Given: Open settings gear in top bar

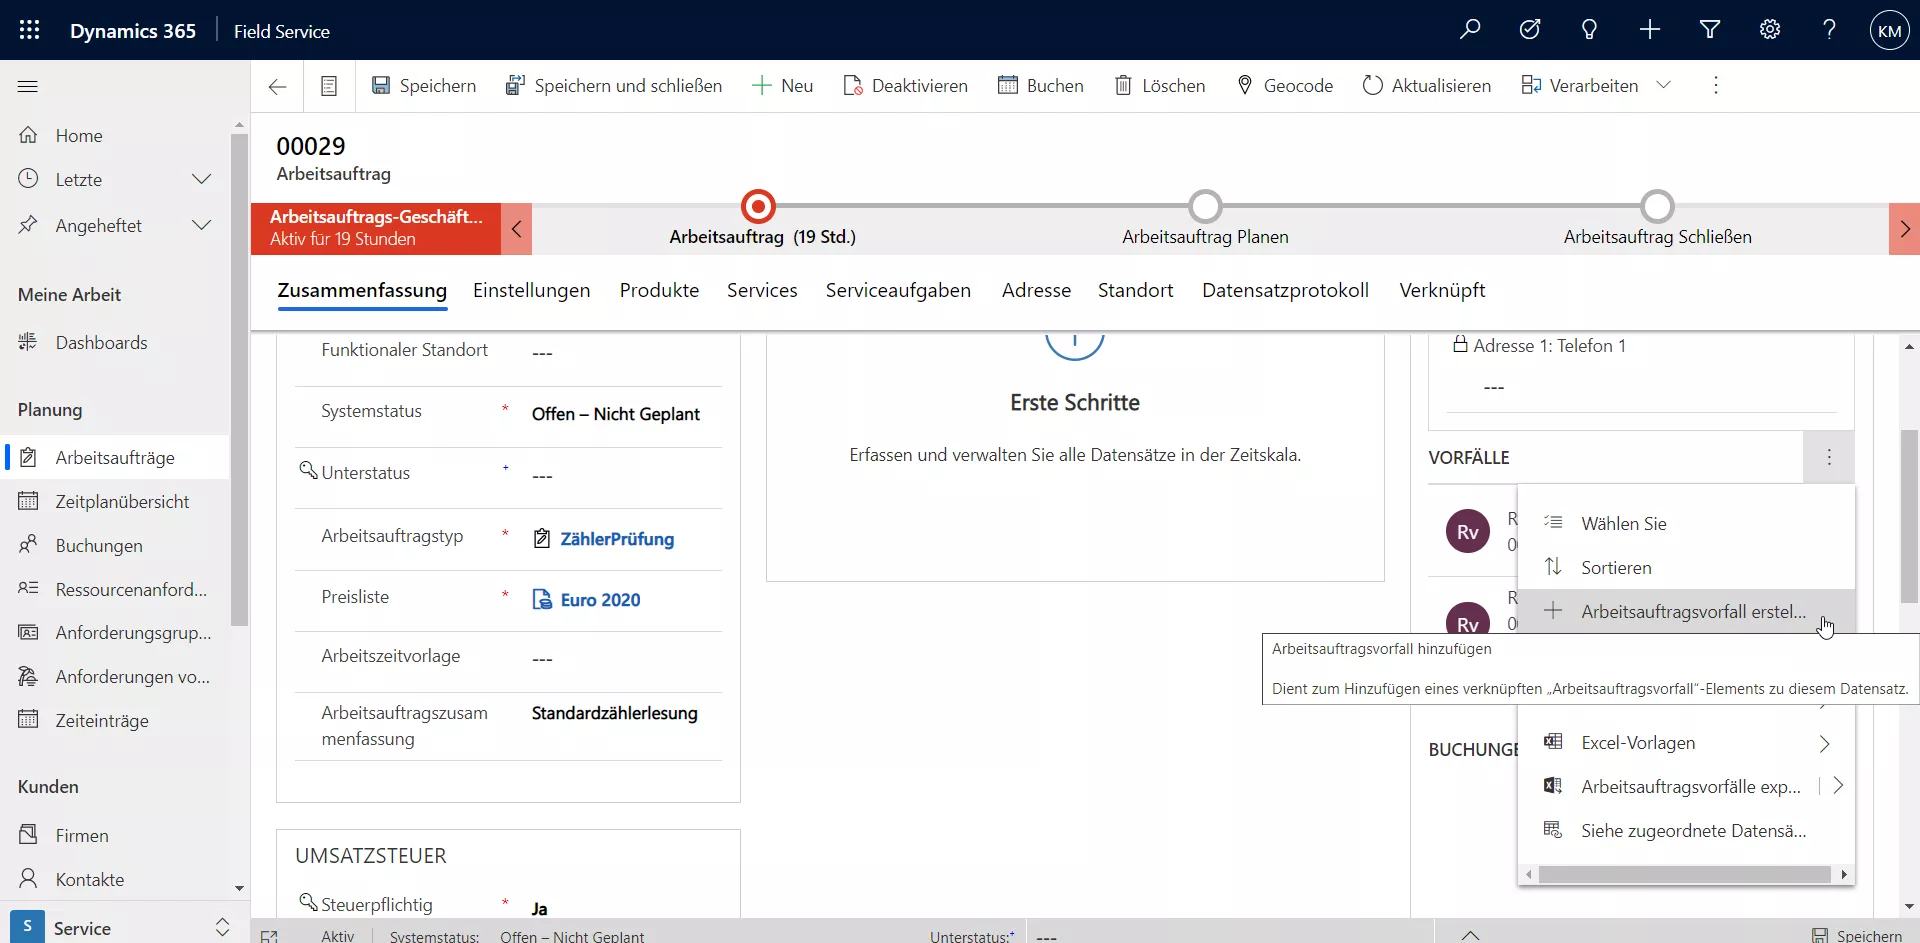Looking at the screenshot, I should [1770, 30].
